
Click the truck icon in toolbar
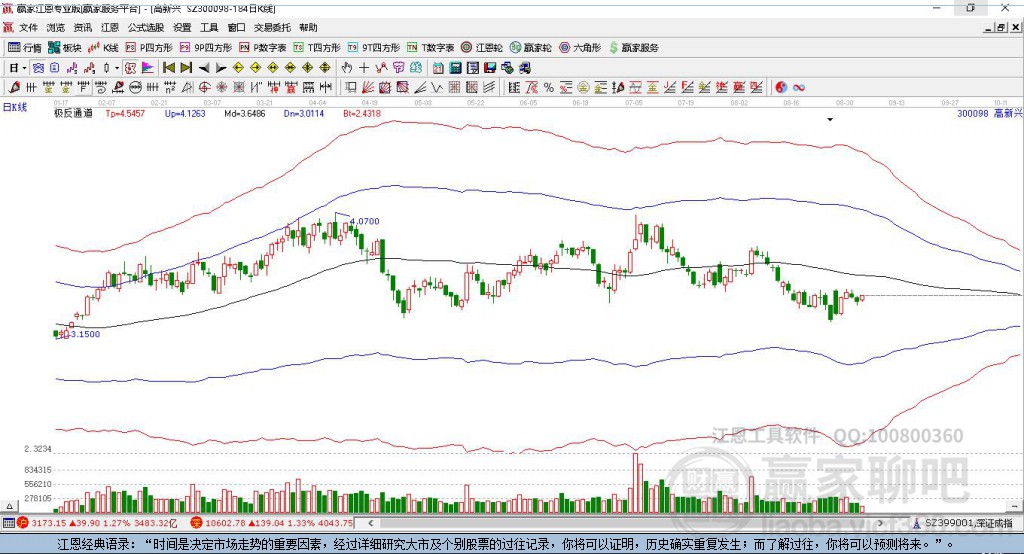tap(524, 68)
